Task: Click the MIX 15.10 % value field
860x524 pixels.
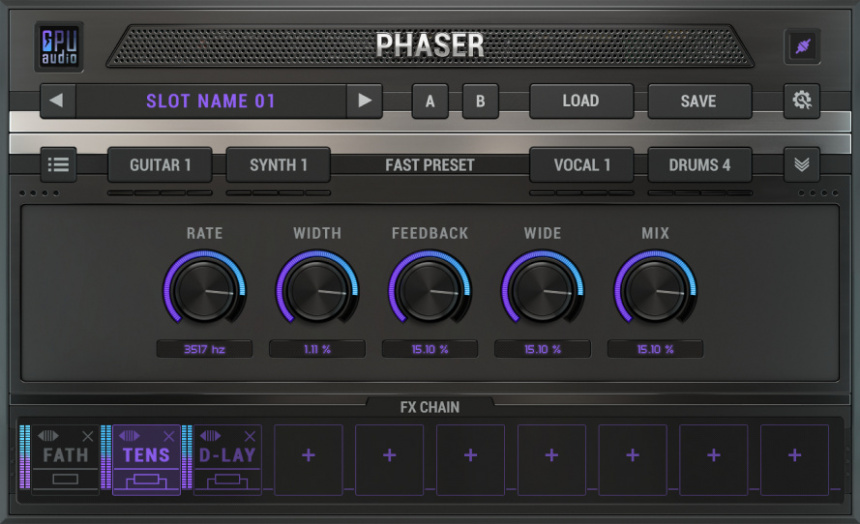Action: click(x=655, y=349)
